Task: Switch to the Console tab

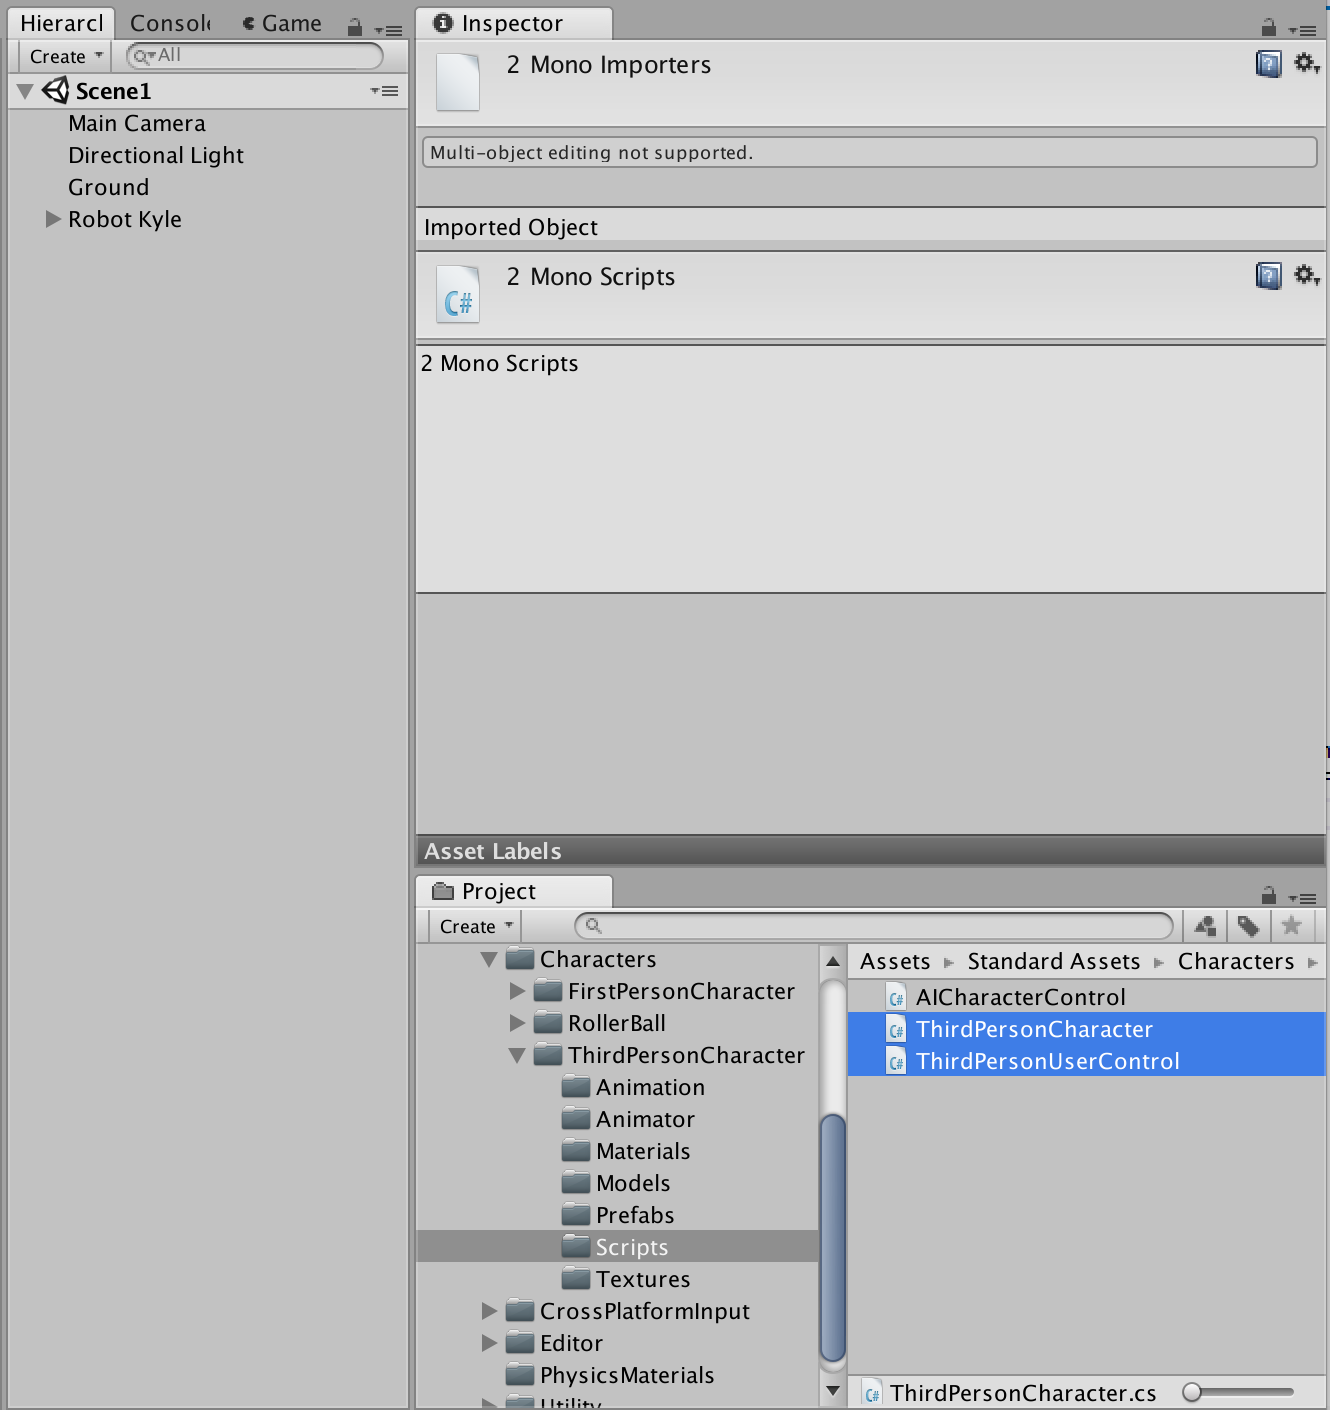Action: pos(168,22)
